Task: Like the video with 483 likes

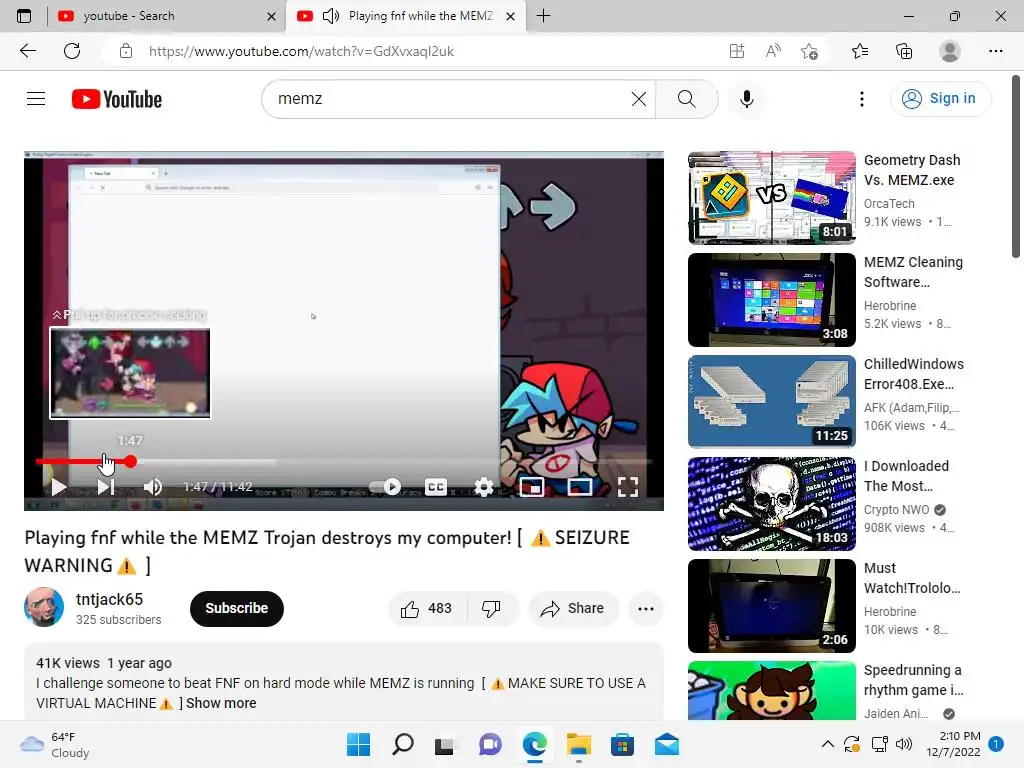Action: pos(428,609)
